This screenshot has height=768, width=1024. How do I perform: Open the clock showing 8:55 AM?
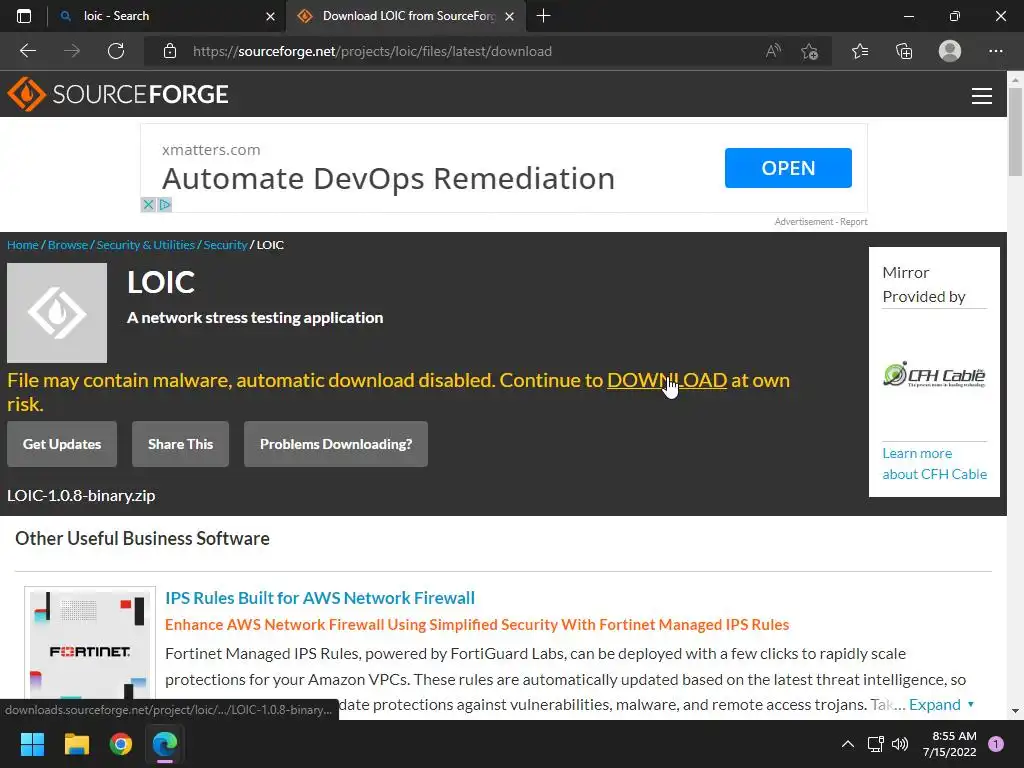[950, 744]
